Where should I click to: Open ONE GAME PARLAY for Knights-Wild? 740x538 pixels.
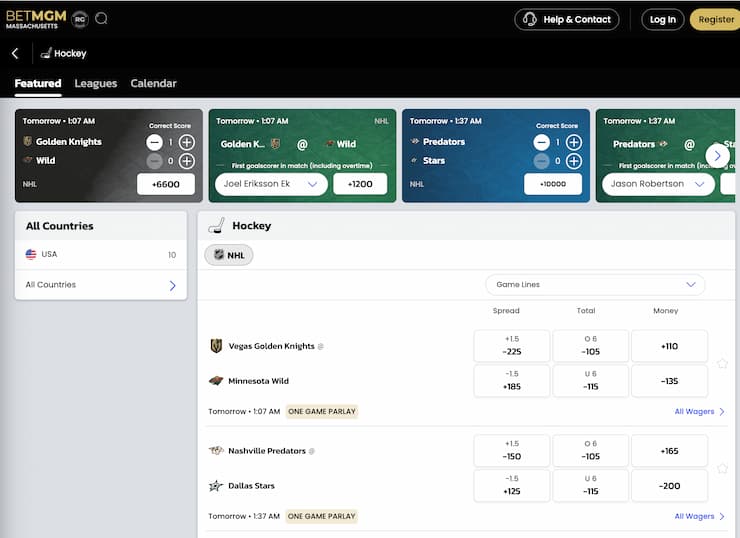322,412
